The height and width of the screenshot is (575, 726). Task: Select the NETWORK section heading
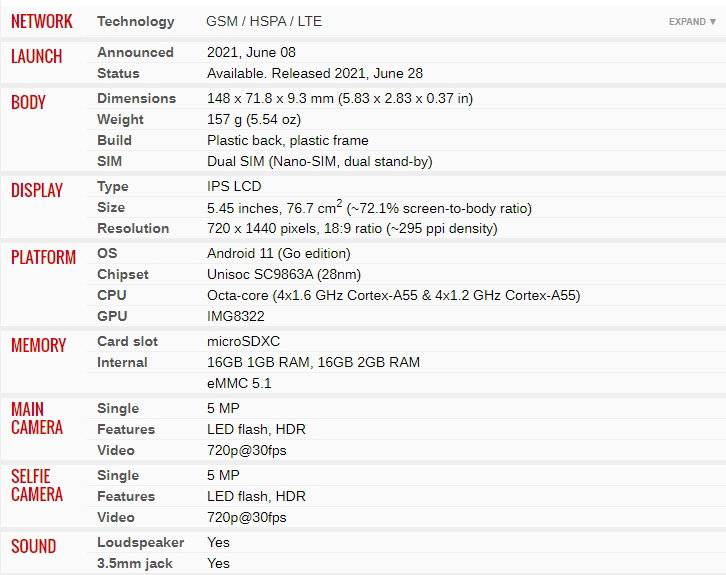(42, 21)
